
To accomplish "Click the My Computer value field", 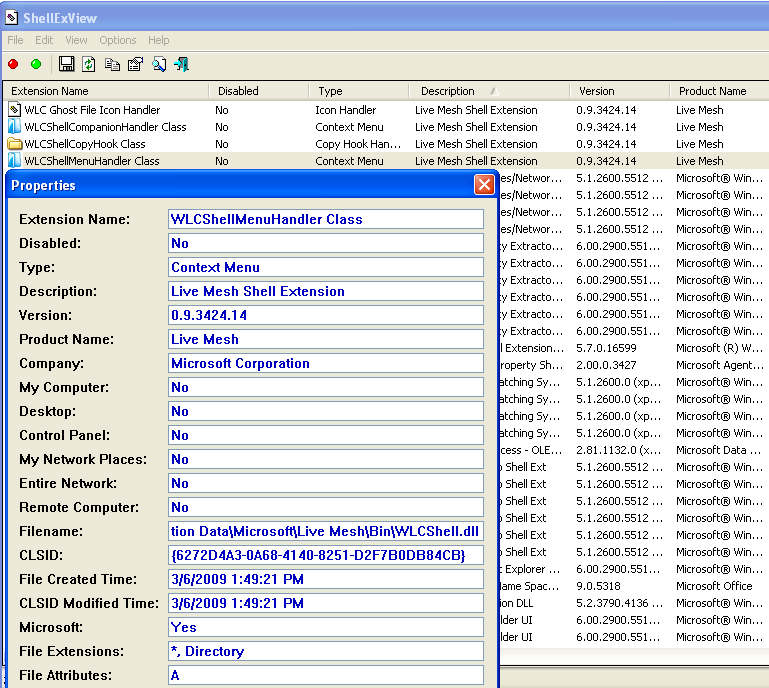I will [x=326, y=387].
